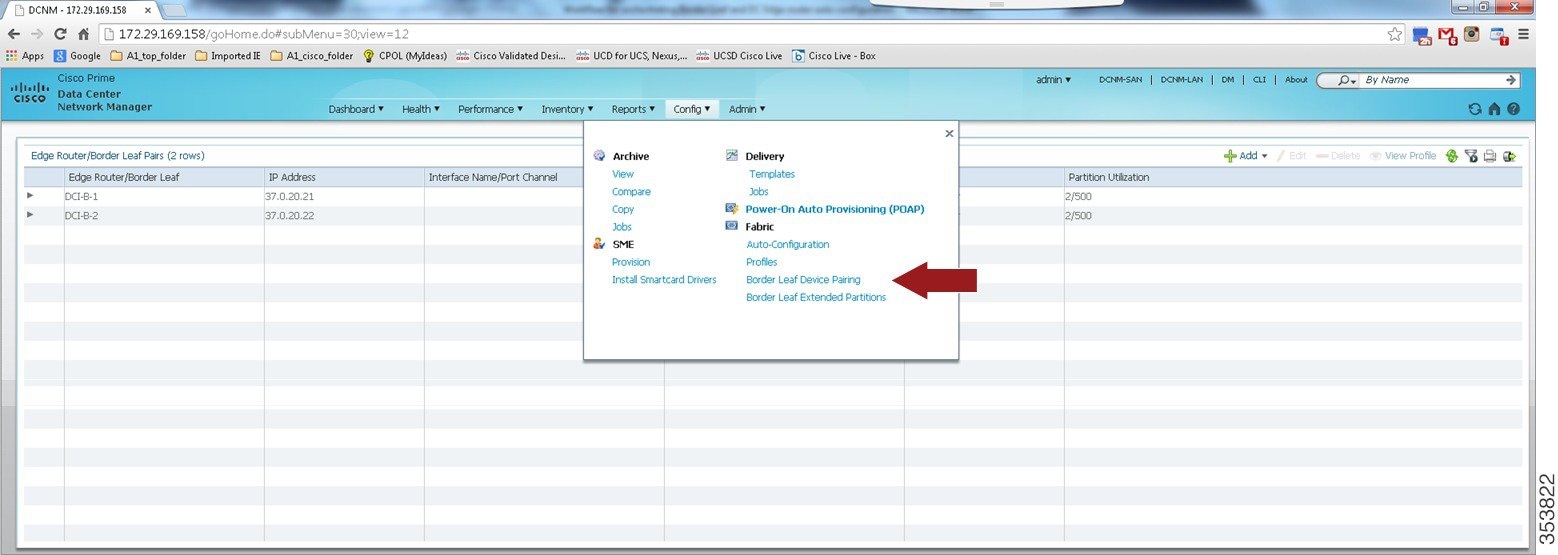Open the Performance menu
Image resolution: width=1558 pixels, height=555 pixels.
pyautogui.click(x=491, y=109)
